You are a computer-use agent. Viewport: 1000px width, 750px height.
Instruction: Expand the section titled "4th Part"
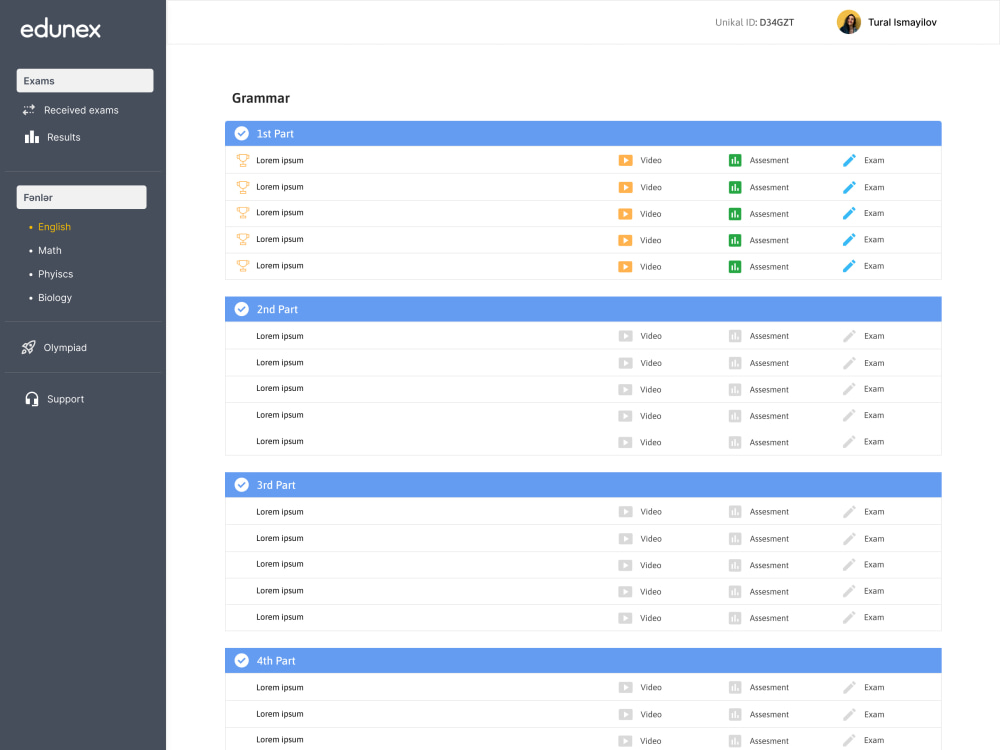pos(583,661)
